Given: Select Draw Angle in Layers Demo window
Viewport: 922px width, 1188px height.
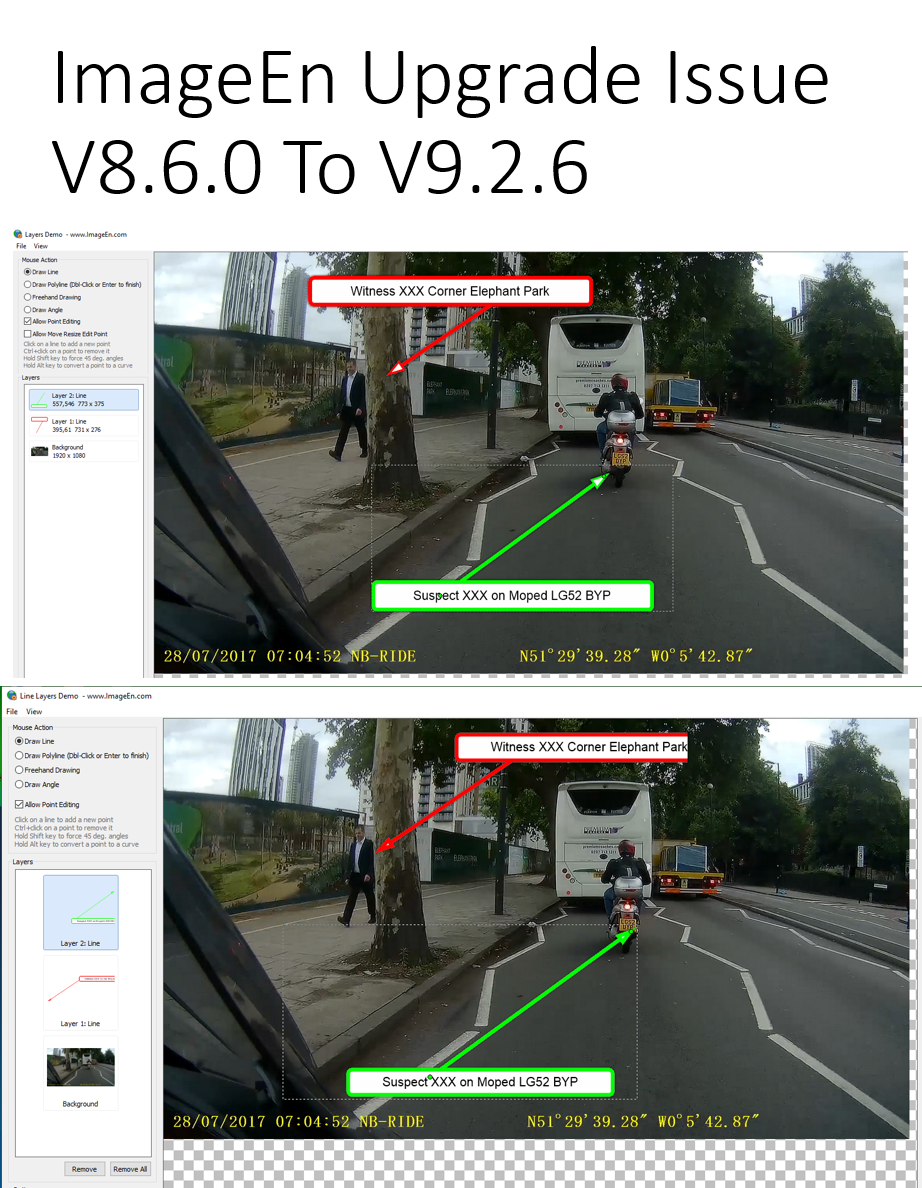Looking at the screenshot, I should (x=43, y=310).
